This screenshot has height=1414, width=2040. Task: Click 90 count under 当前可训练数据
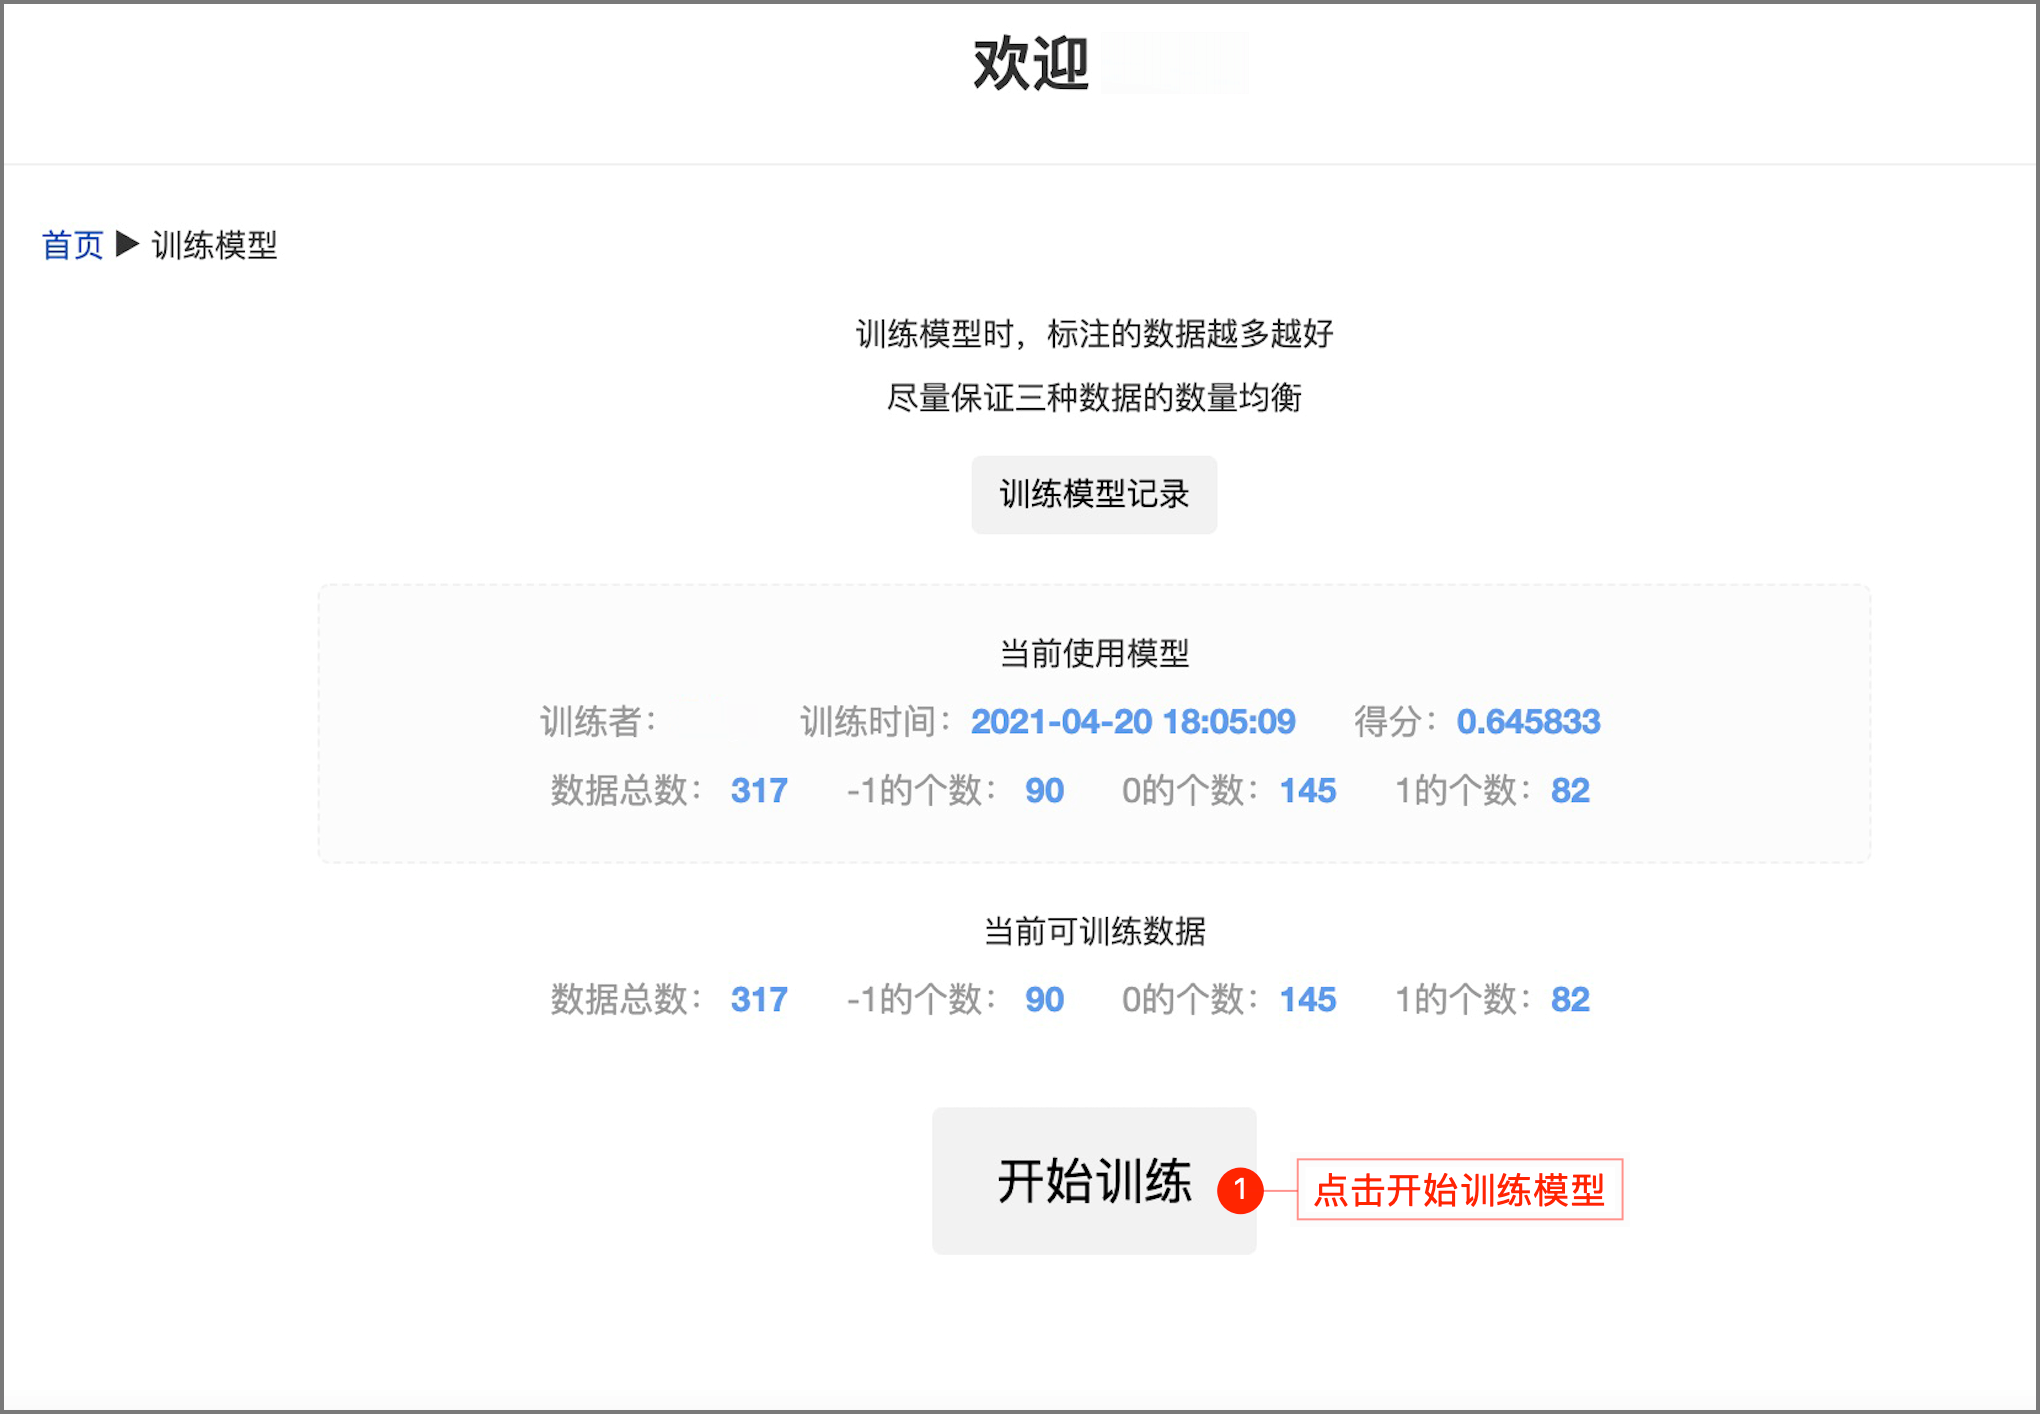[x=1044, y=999]
